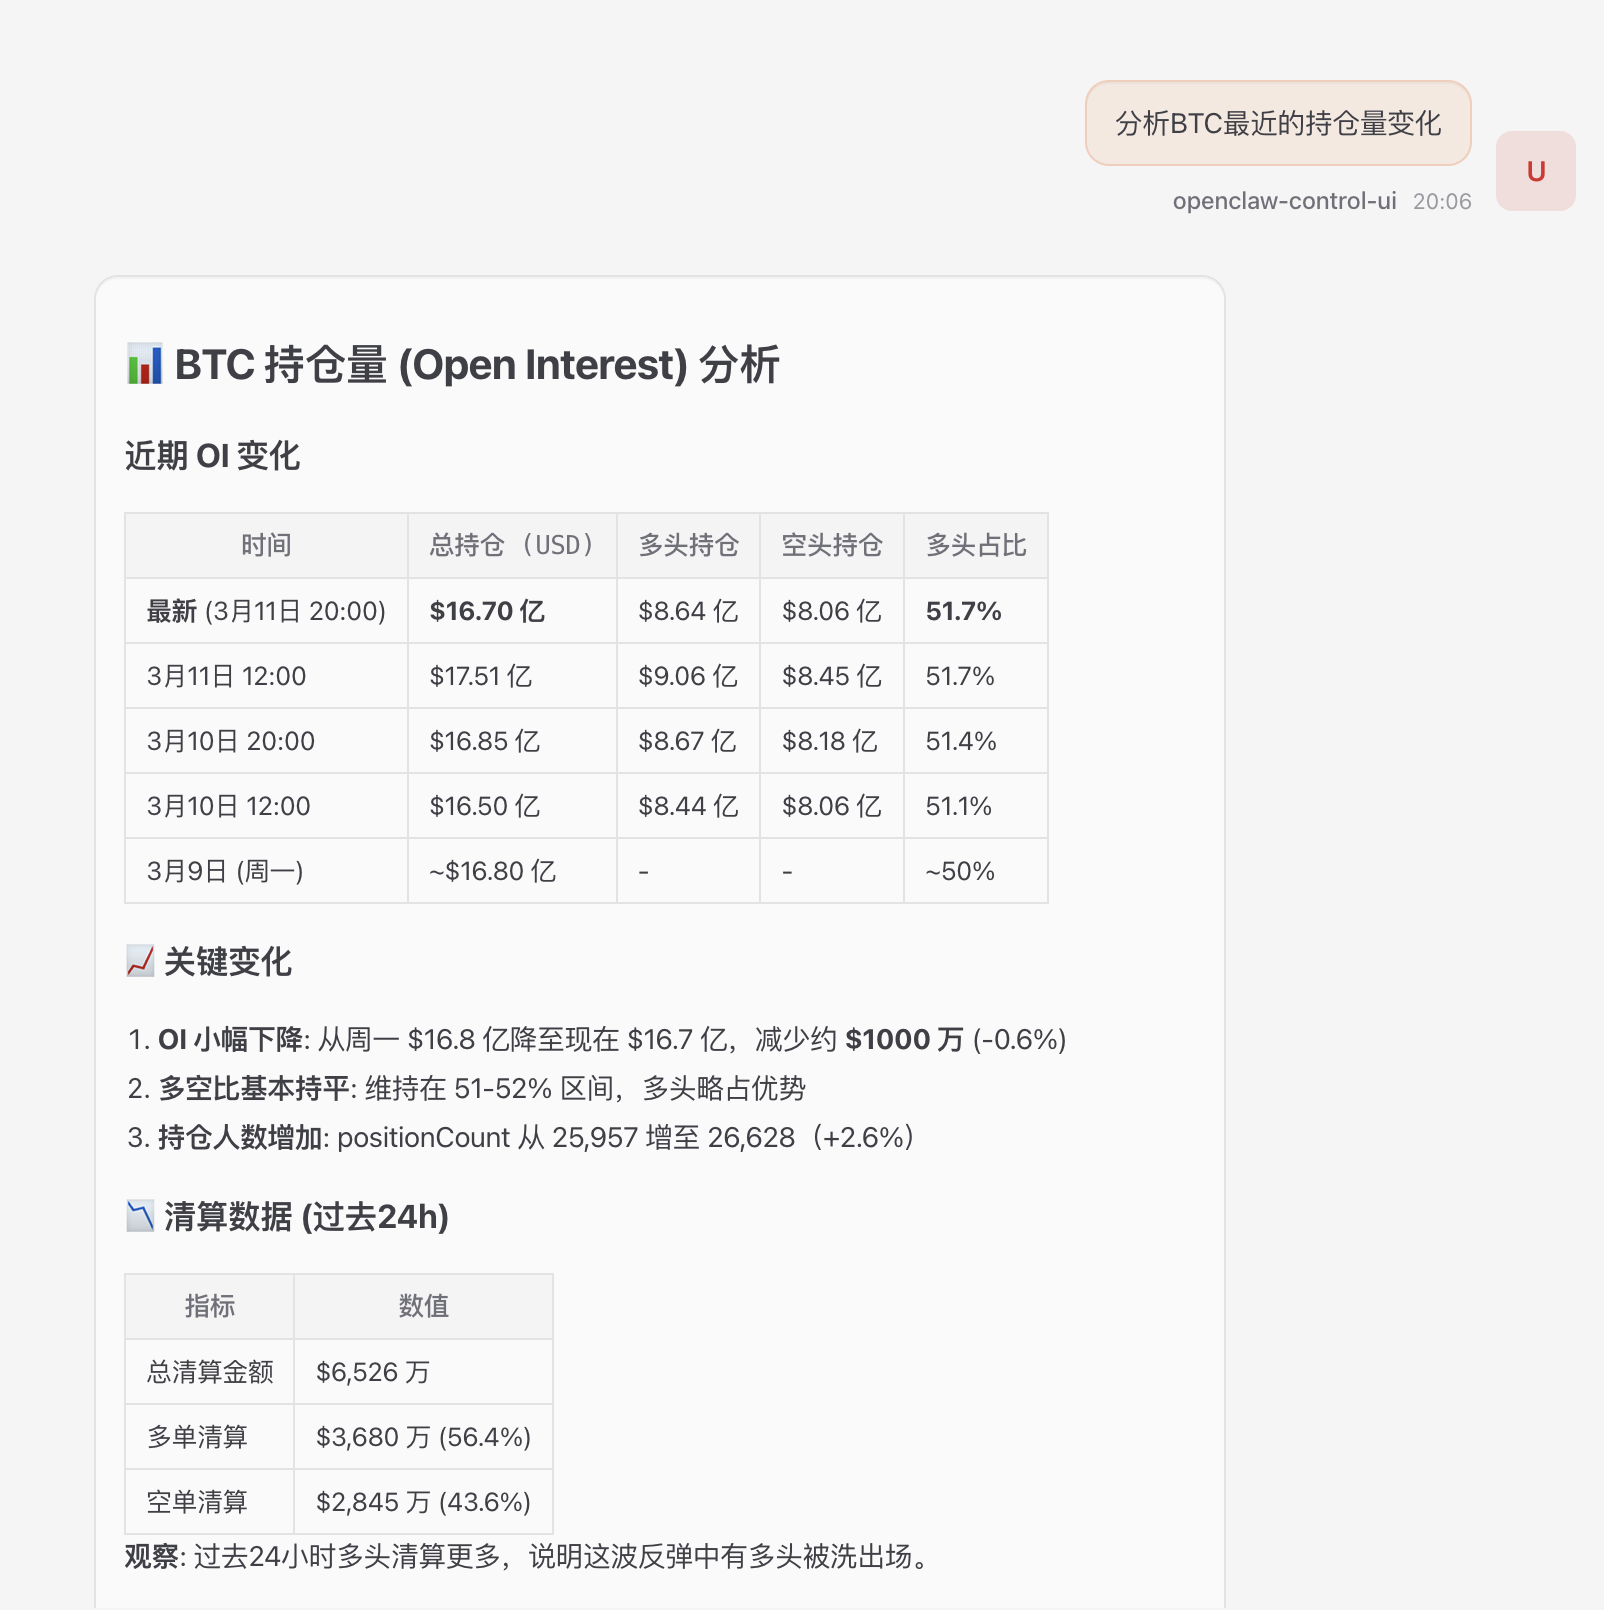Viewport: 1604px width, 1610px height.
Task: Click the 多单清算 percentage value 56.4%
Action: coord(487,1436)
